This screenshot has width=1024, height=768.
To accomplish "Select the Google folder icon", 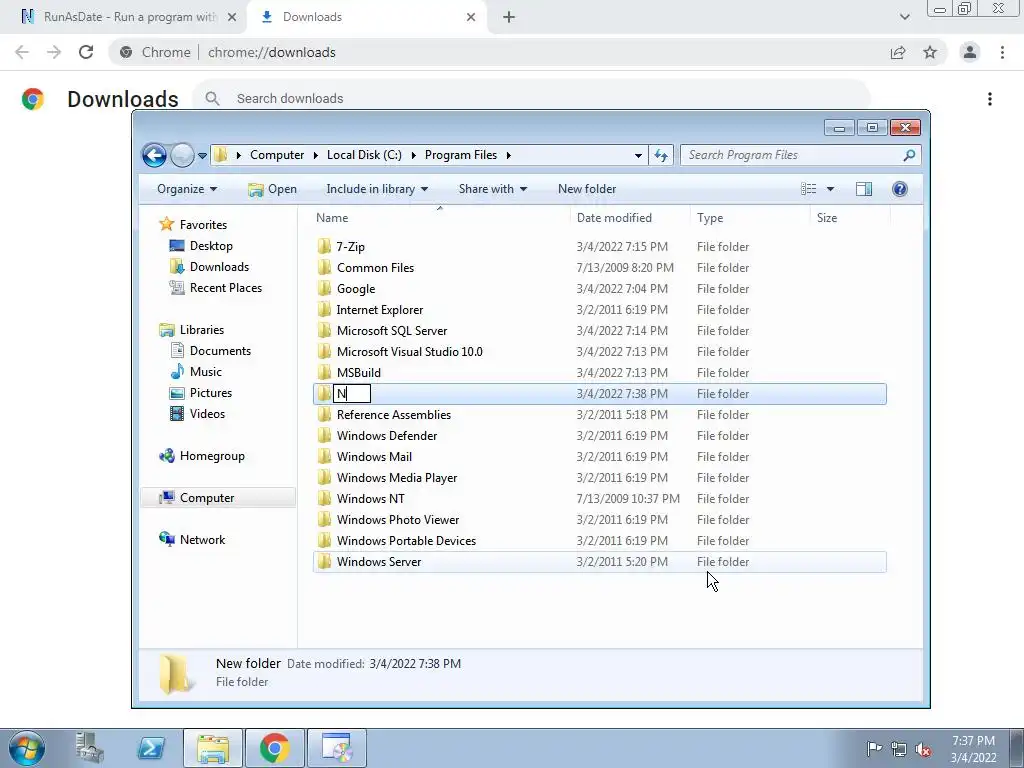I will 325,289.
